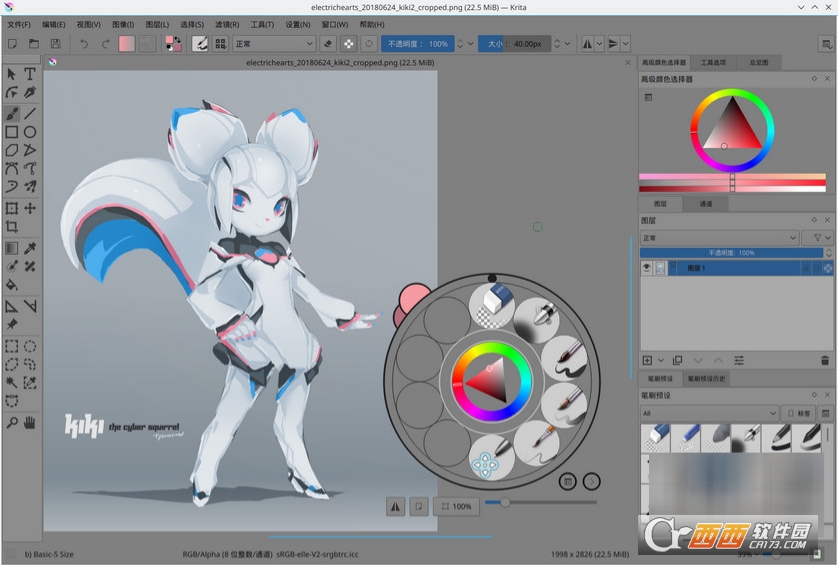This screenshot has height=565, width=838.
Task: Select the Rectangle shape tool
Action: pyautogui.click(x=12, y=131)
